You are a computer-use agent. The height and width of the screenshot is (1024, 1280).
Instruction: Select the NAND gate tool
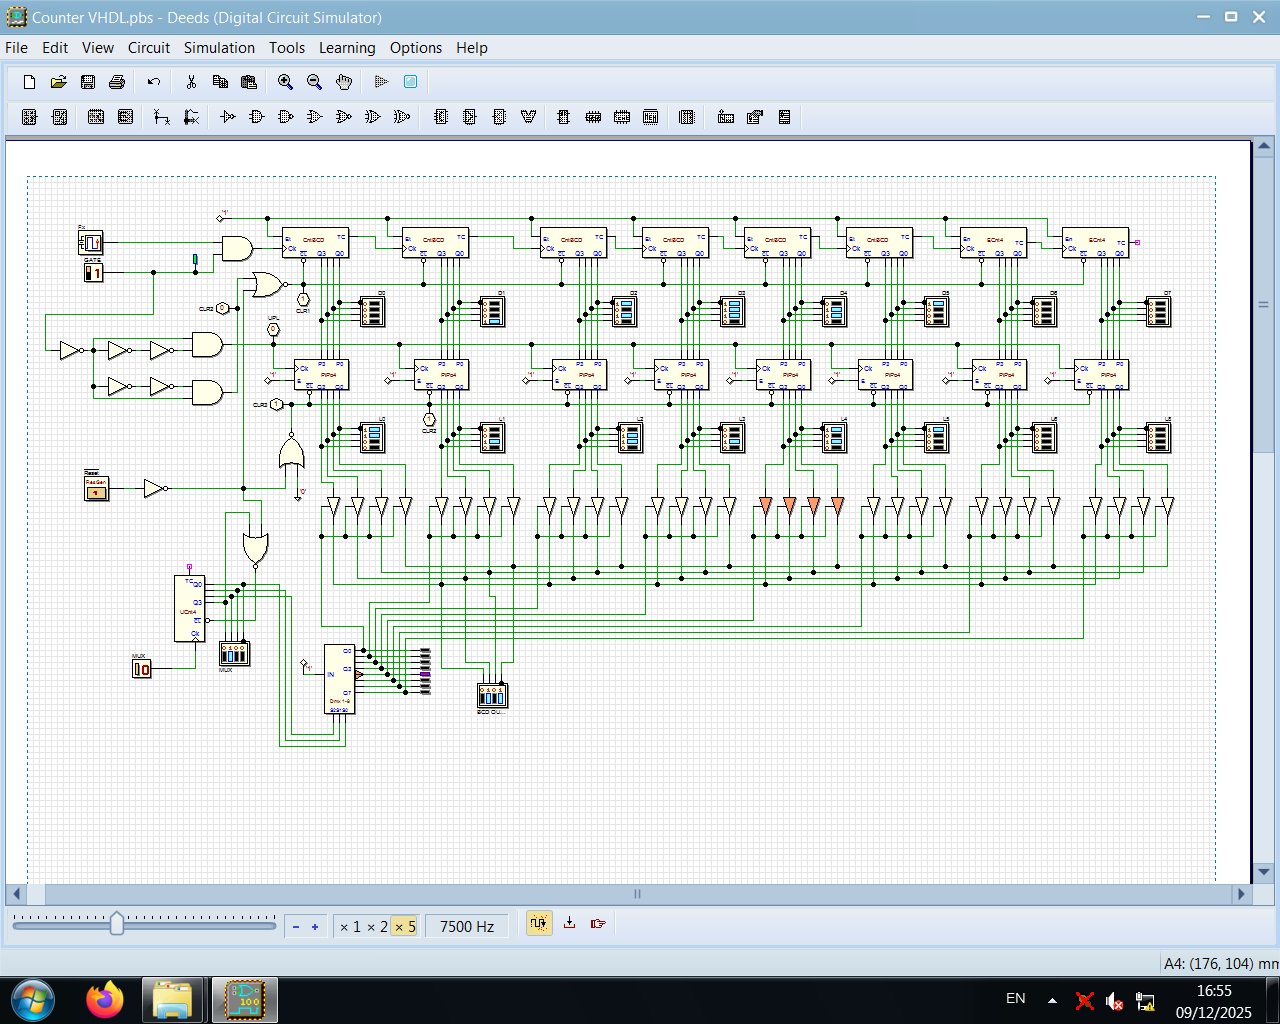[285, 117]
